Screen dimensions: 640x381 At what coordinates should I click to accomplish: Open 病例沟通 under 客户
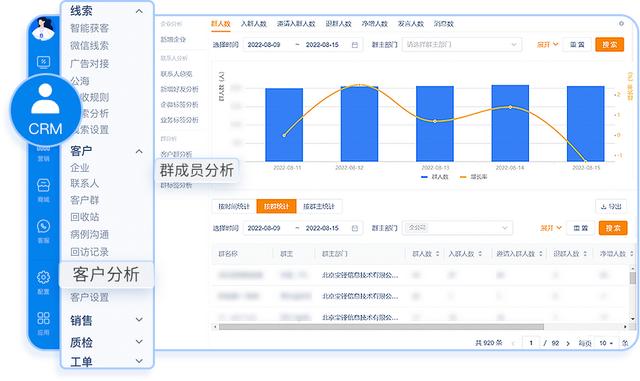(89, 234)
